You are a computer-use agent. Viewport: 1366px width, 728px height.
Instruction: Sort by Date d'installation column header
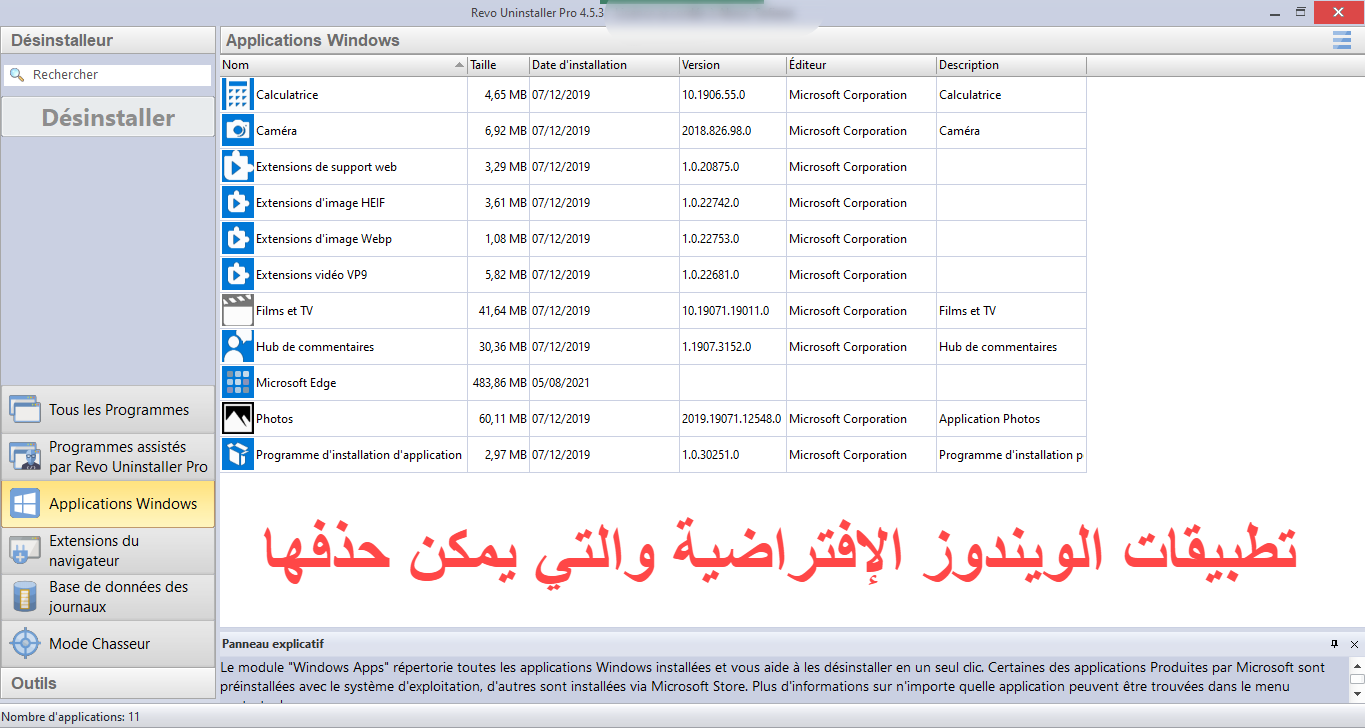tap(604, 65)
